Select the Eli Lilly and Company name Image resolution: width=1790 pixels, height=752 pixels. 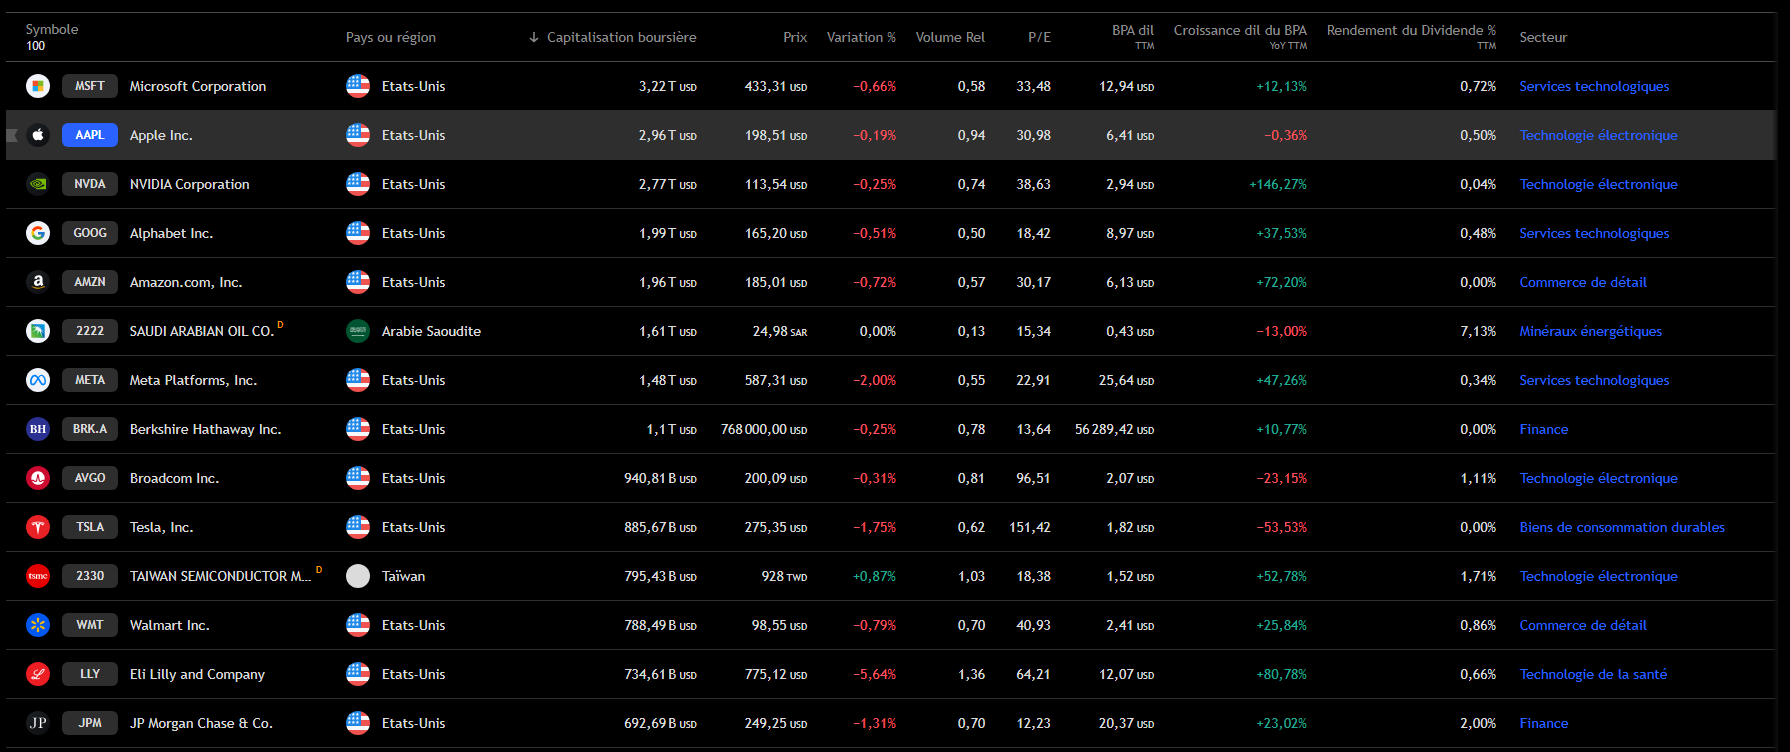click(x=197, y=674)
